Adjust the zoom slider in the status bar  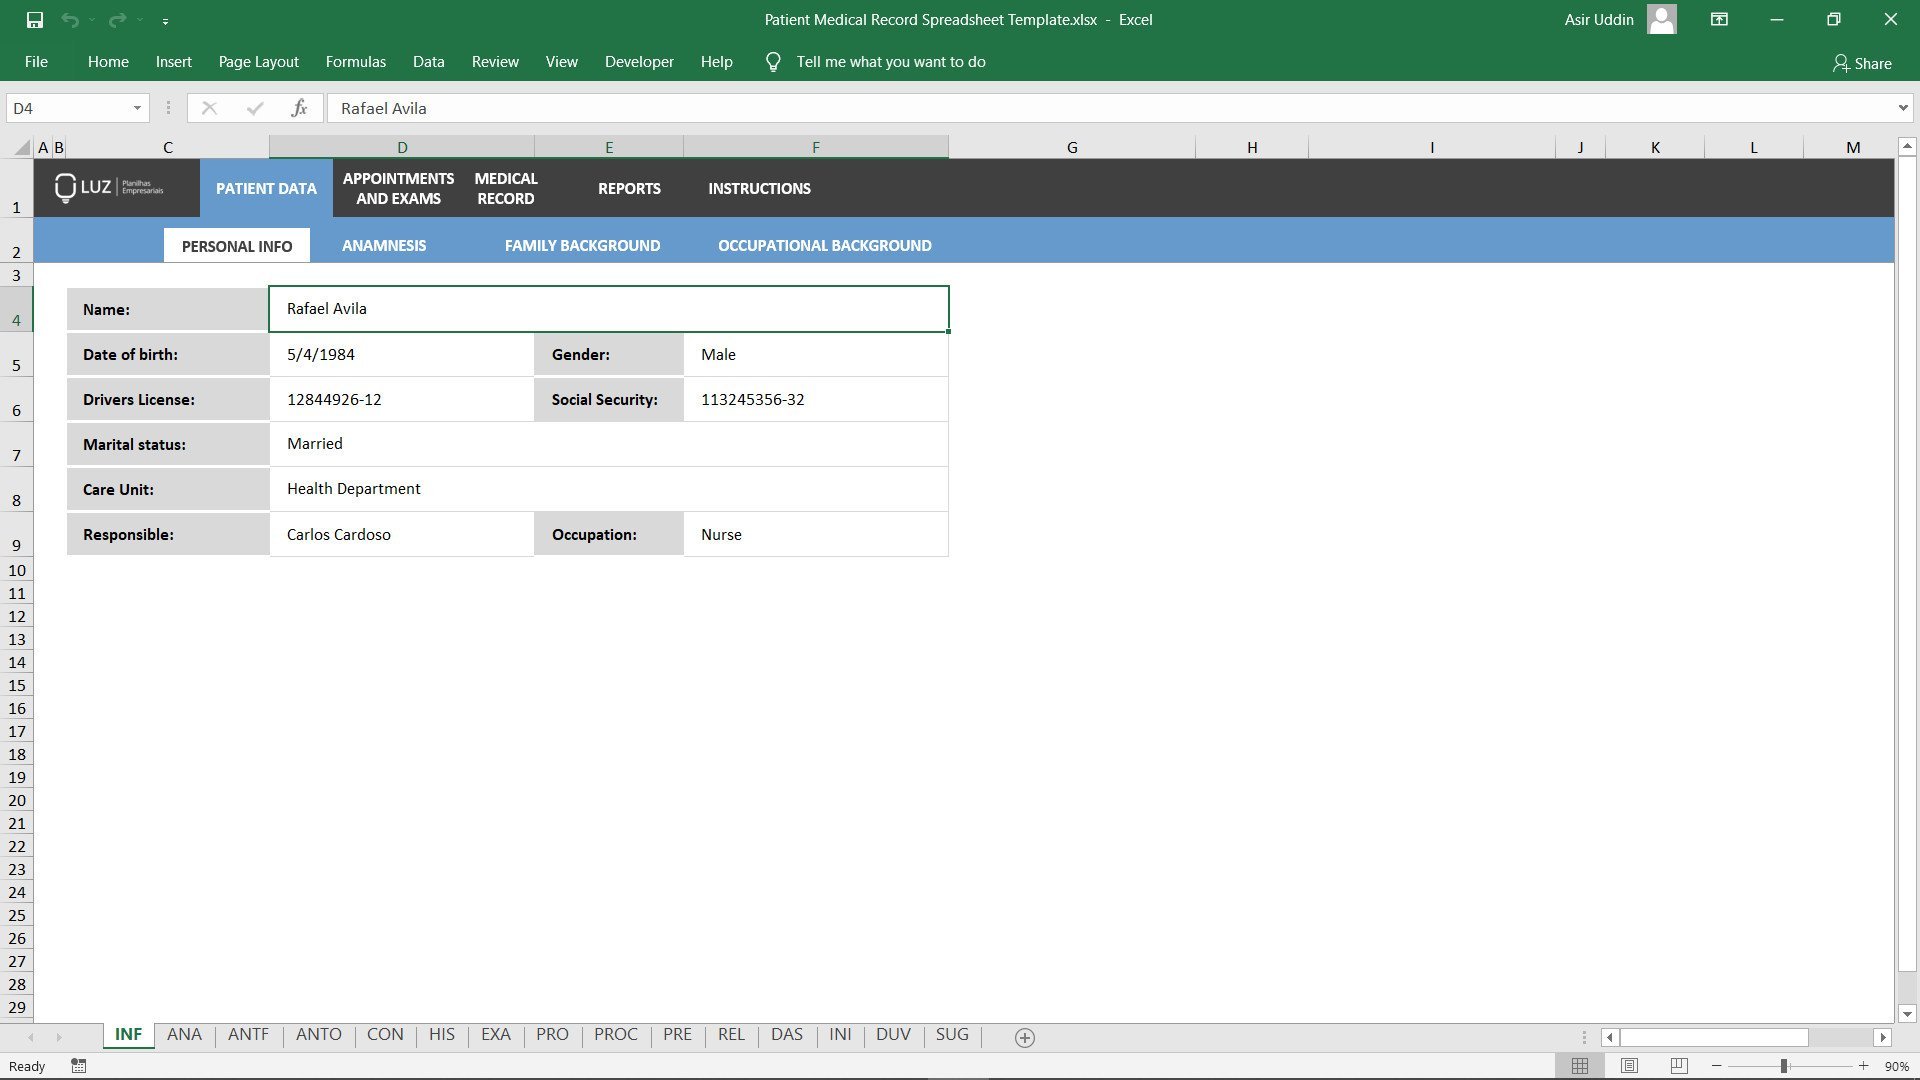1783,1066
